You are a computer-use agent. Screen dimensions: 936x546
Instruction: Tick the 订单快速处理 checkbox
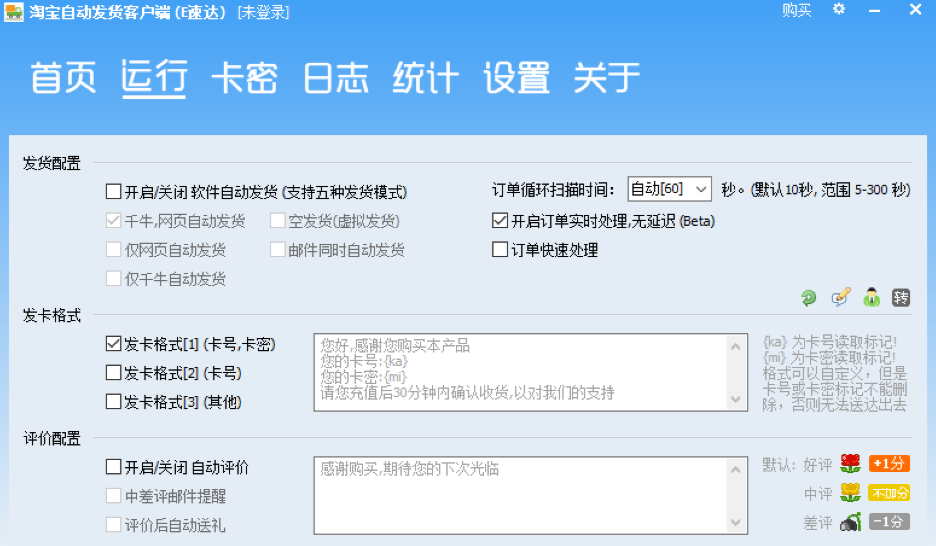[x=500, y=250]
